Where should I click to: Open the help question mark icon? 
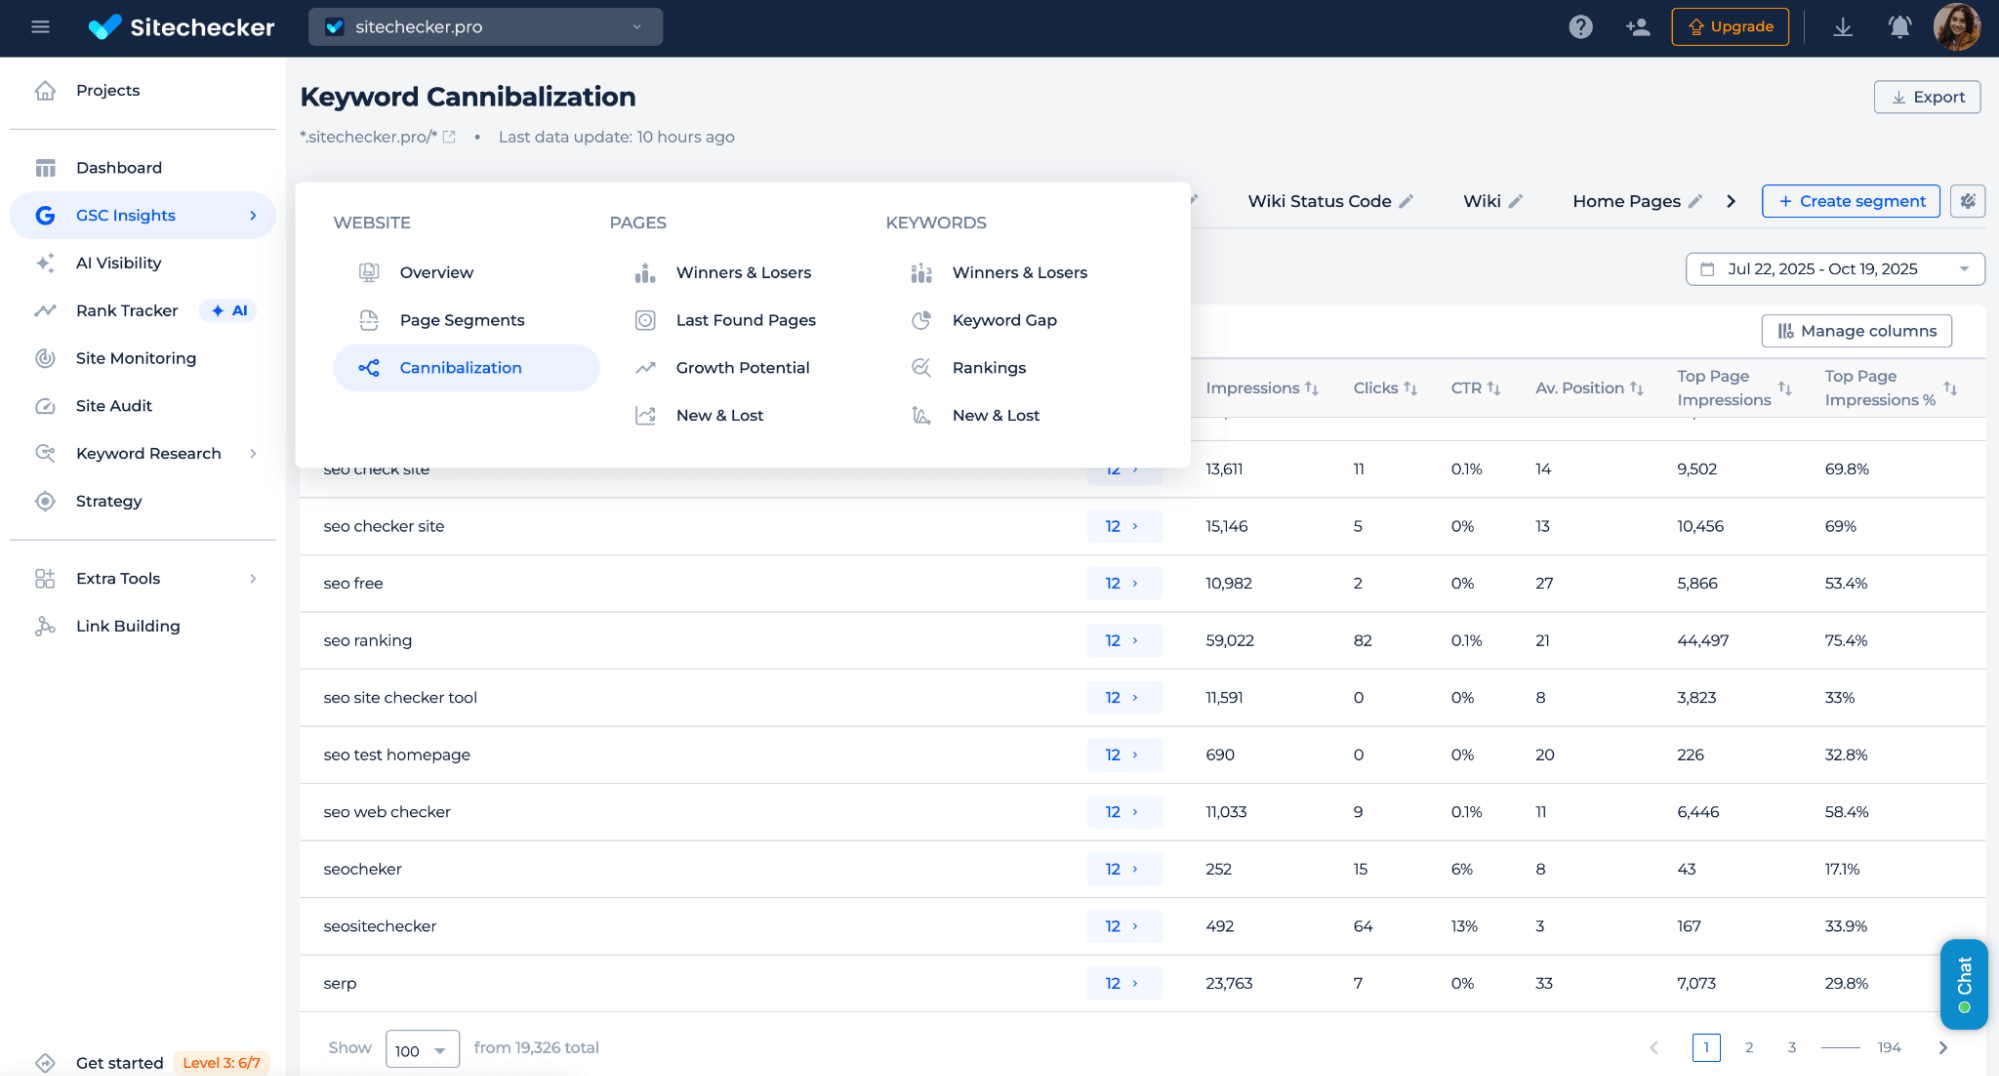coord(1580,27)
